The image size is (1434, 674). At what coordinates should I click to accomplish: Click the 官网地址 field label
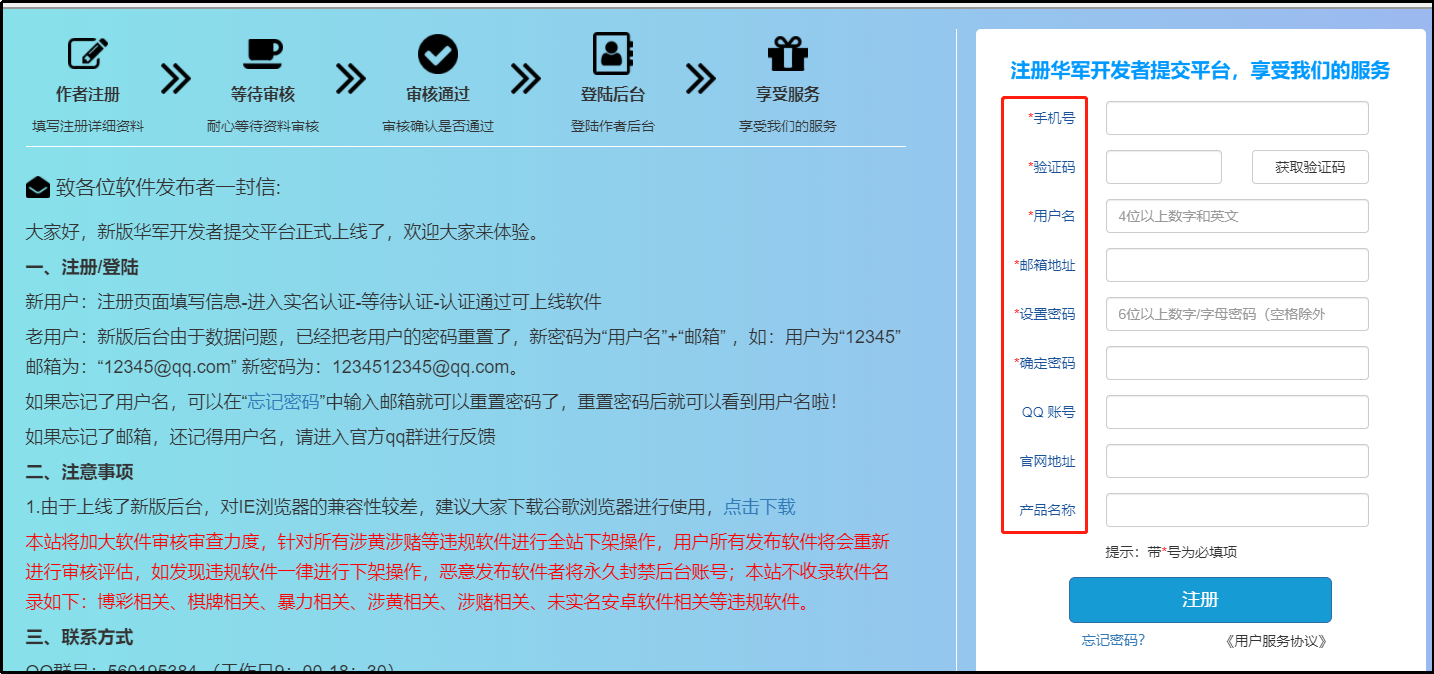(1047, 461)
